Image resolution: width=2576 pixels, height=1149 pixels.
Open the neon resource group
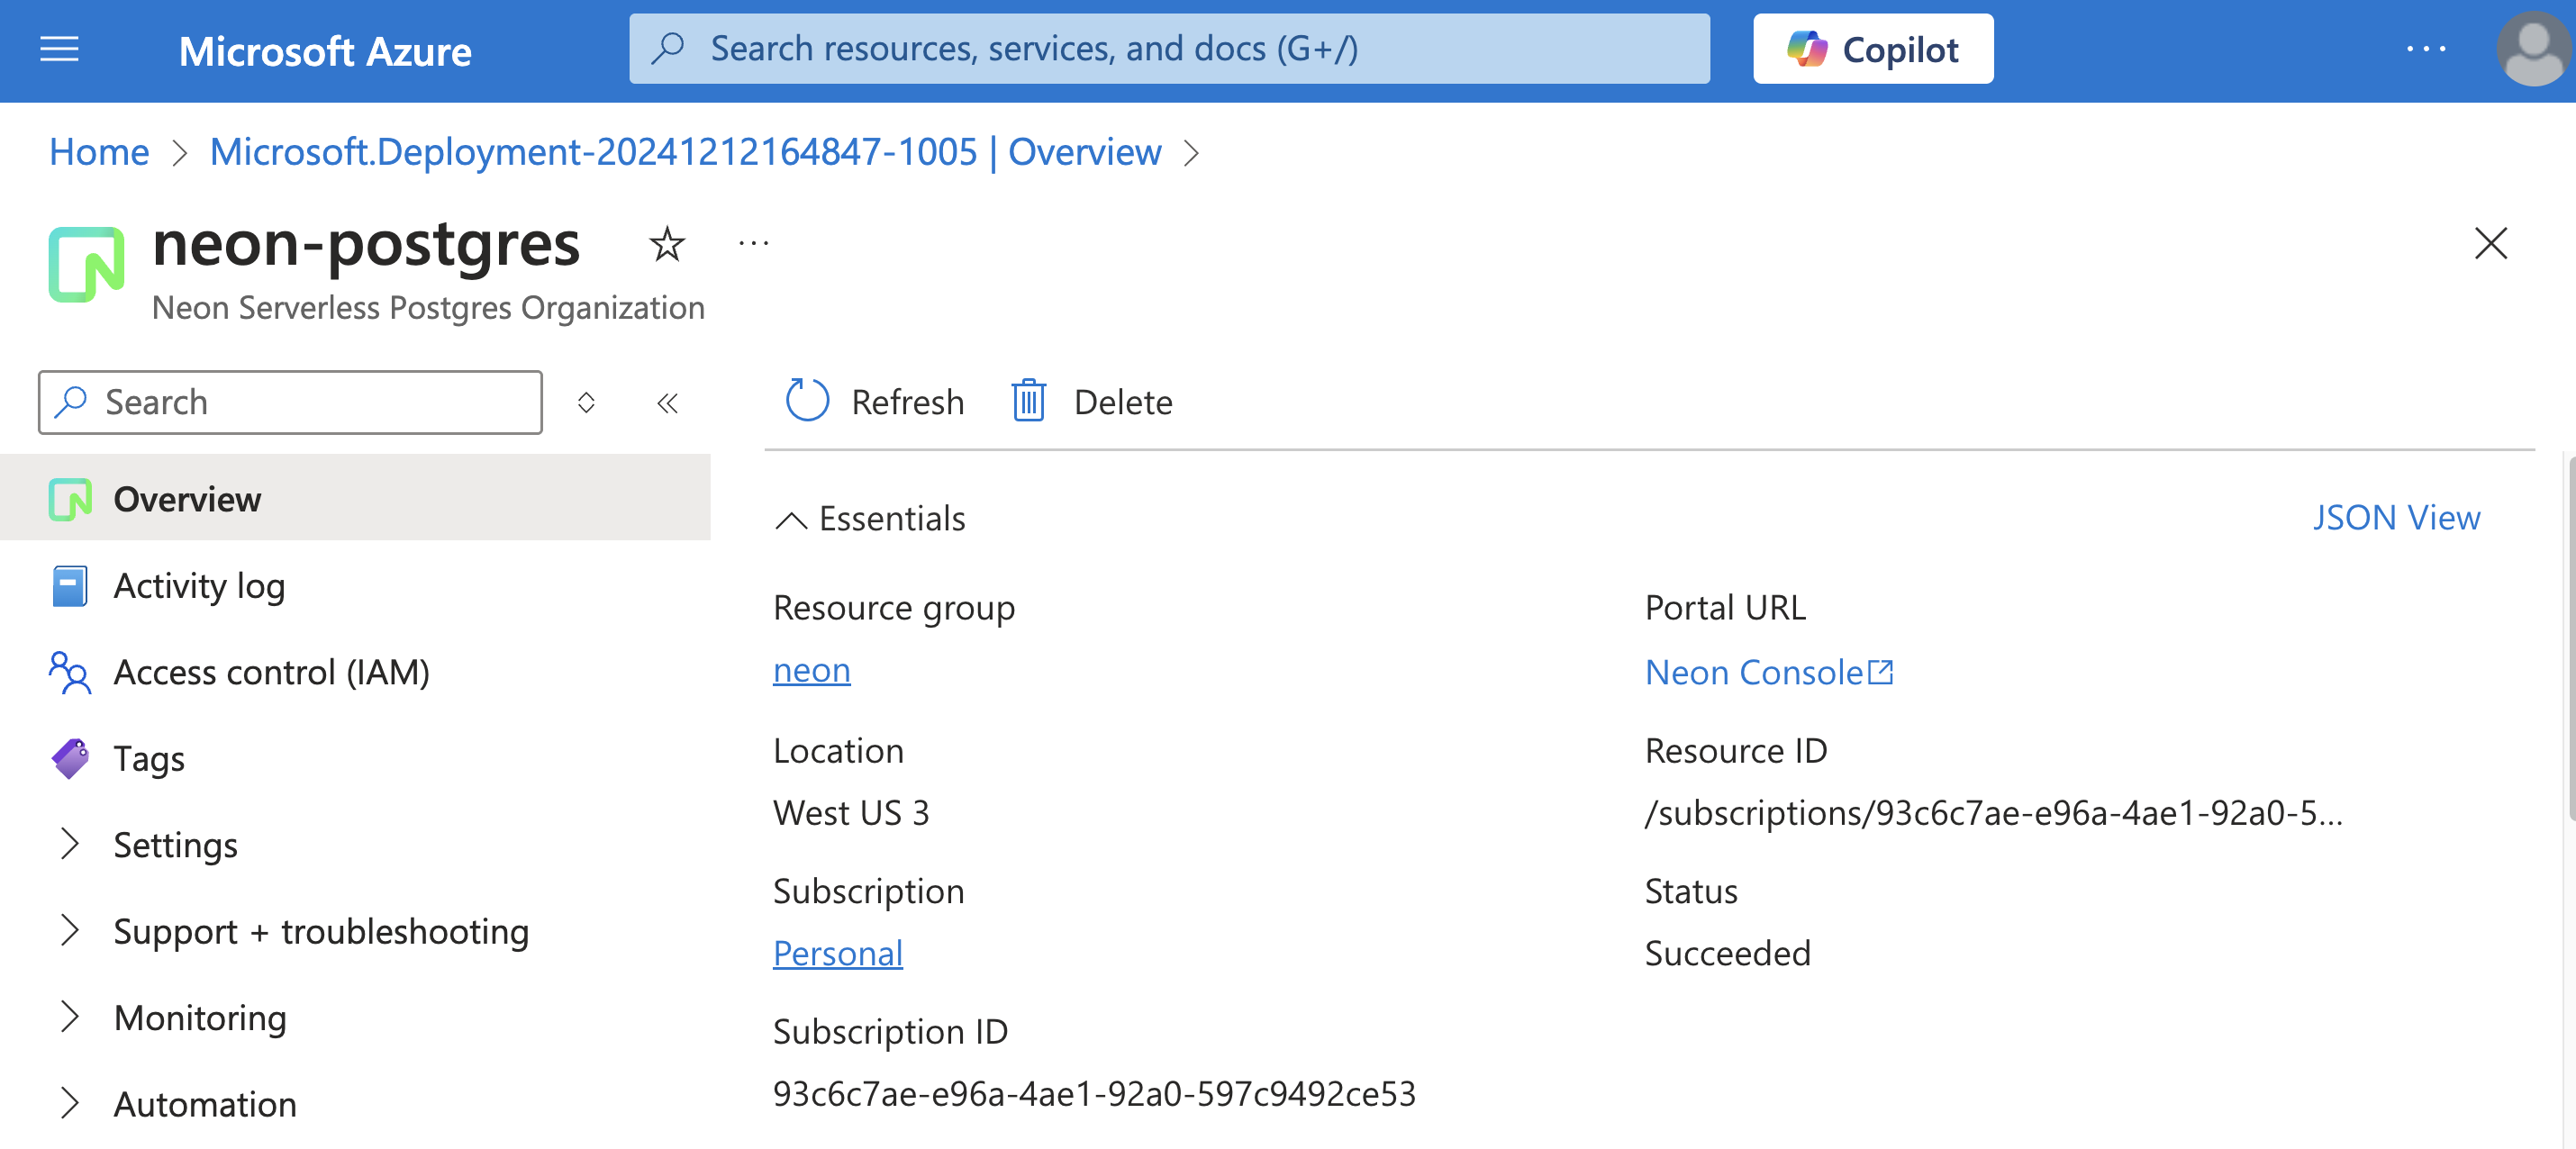pos(811,670)
